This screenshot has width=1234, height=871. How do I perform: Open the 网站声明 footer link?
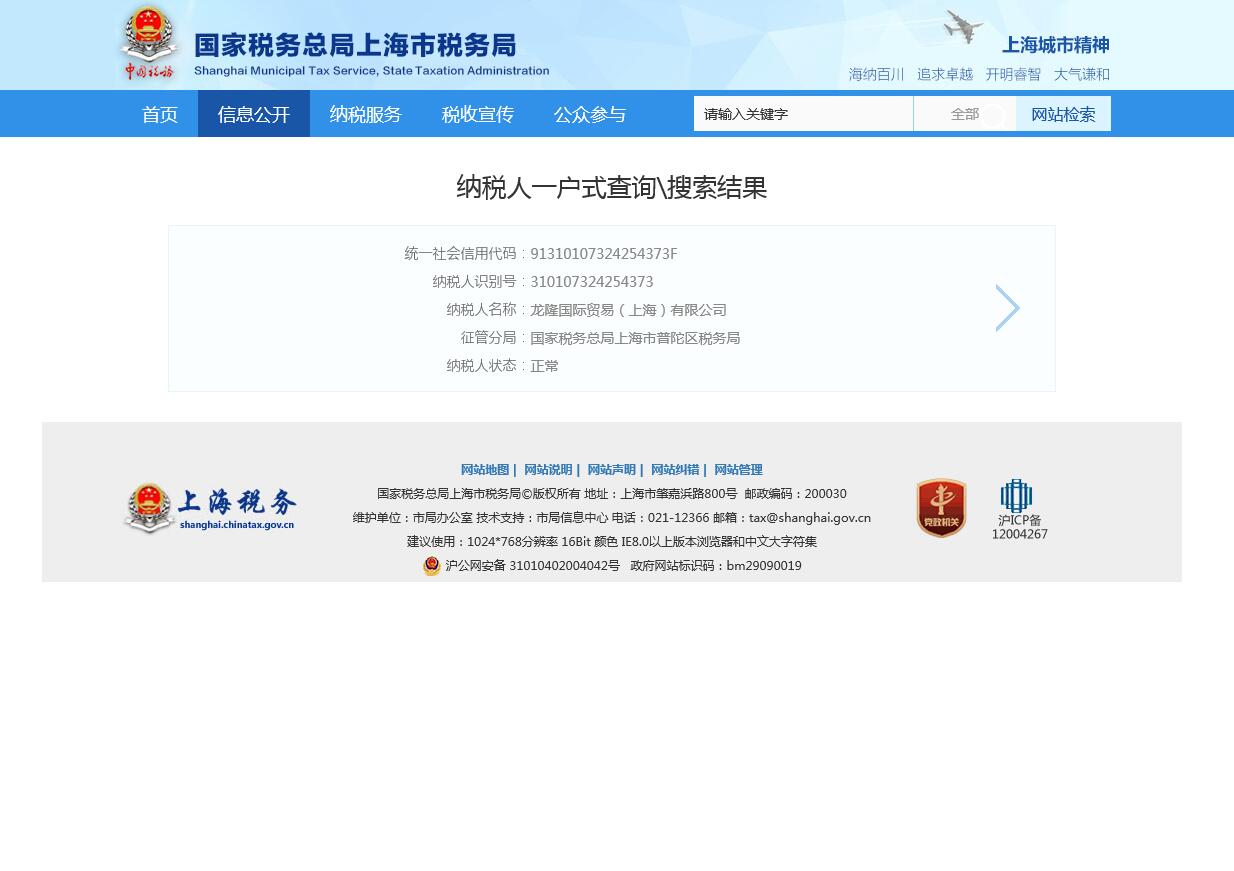611,470
